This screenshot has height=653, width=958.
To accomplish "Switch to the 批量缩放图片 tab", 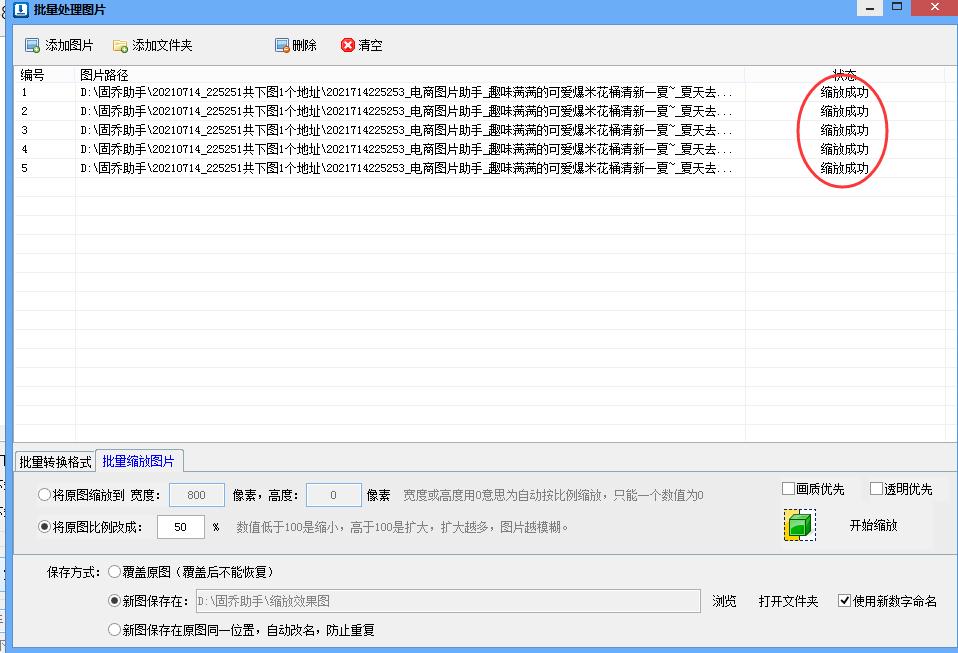I will [x=139, y=460].
